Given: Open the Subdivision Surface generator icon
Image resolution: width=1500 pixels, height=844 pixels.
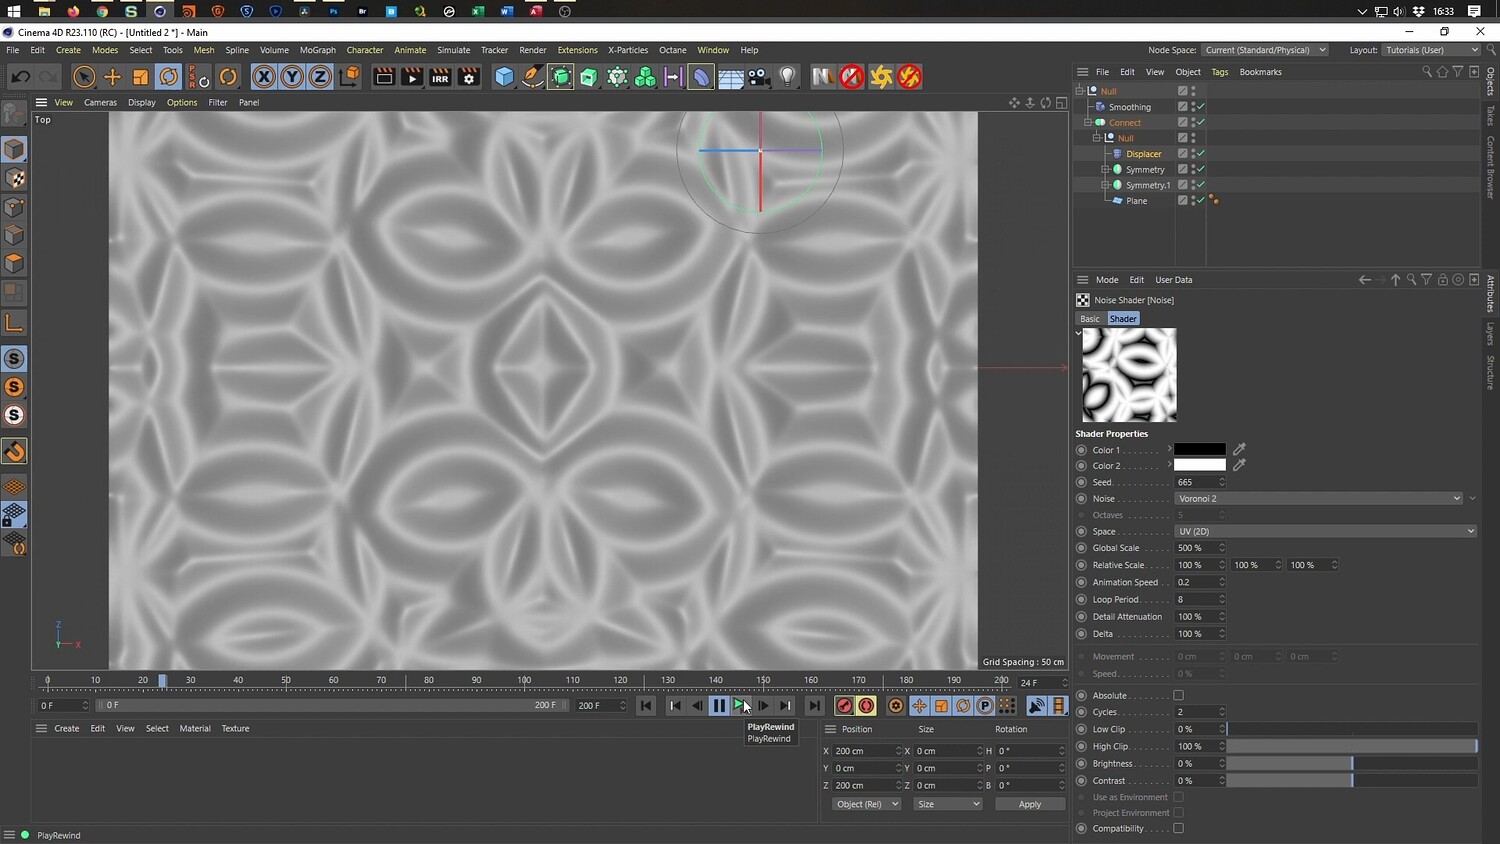Looking at the screenshot, I should point(561,77).
